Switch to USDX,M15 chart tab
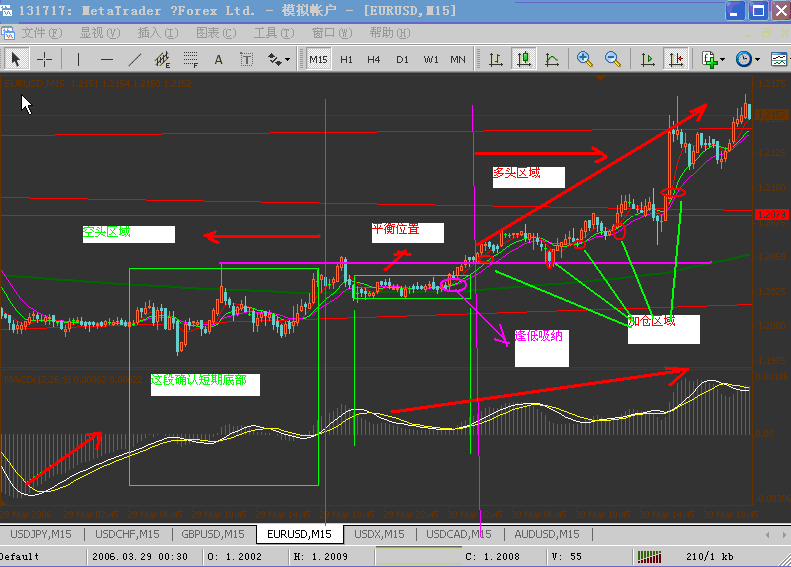 (x=379, y=534)
